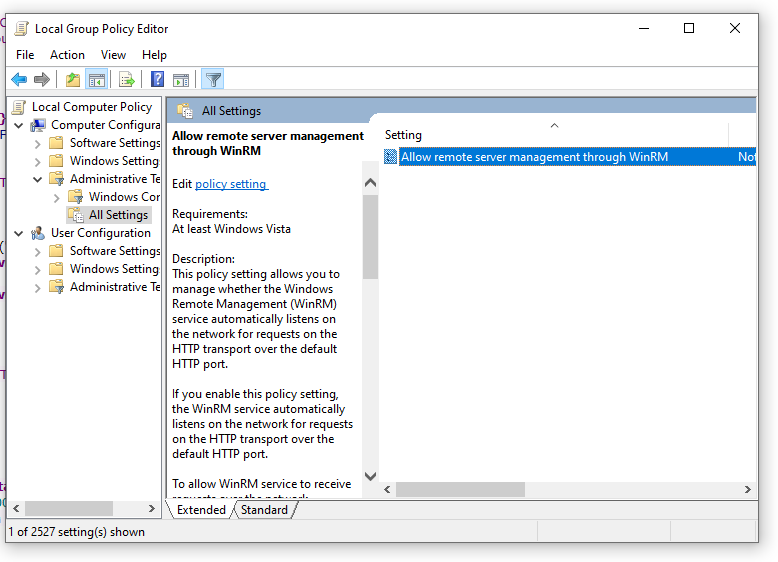Click the Forward arrow toolbar icon
Screen dimensions: 778x562
tap(42, 79)
